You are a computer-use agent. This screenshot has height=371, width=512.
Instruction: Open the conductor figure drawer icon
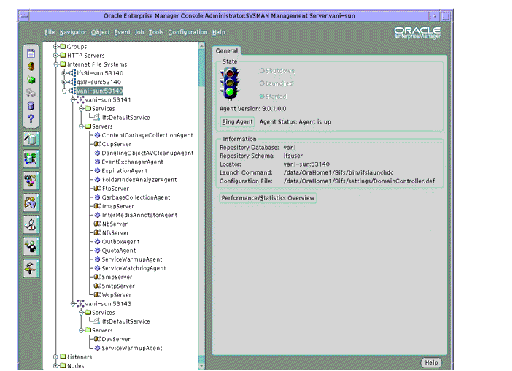click(31, 247)
